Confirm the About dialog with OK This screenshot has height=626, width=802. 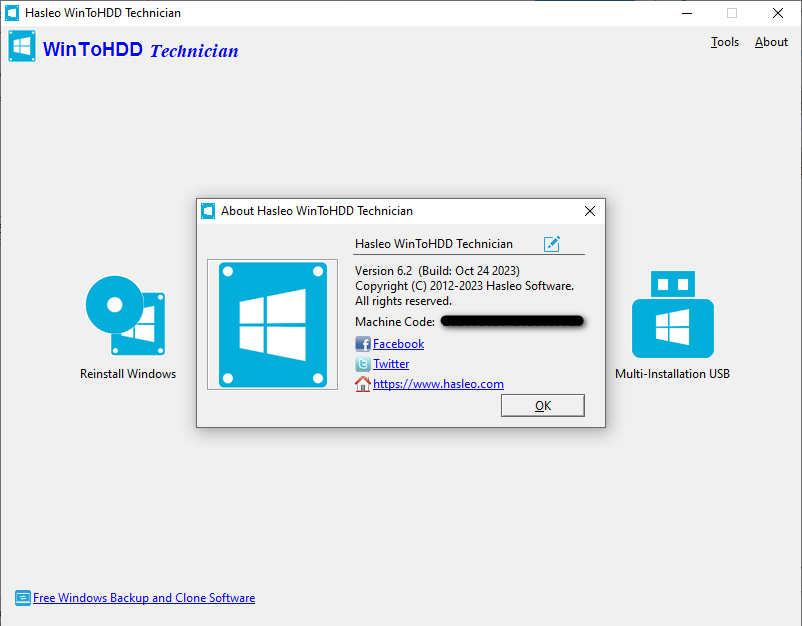pos(543,406)
